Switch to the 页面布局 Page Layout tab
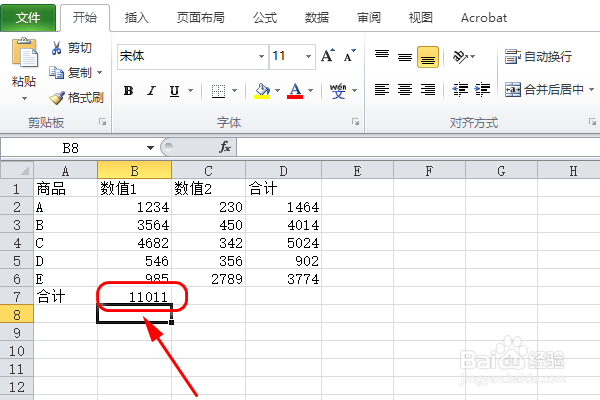 [201, 18]
